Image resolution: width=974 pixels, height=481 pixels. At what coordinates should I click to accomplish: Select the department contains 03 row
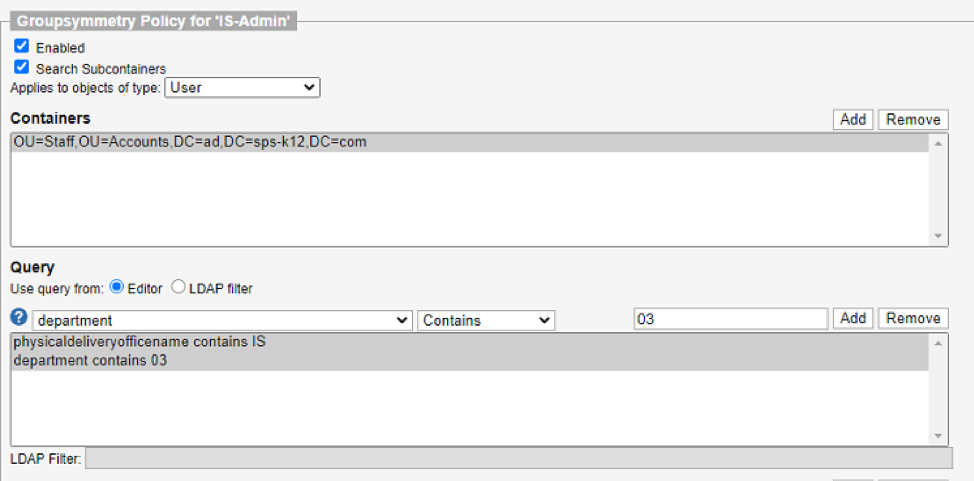(x=90, y=360)
